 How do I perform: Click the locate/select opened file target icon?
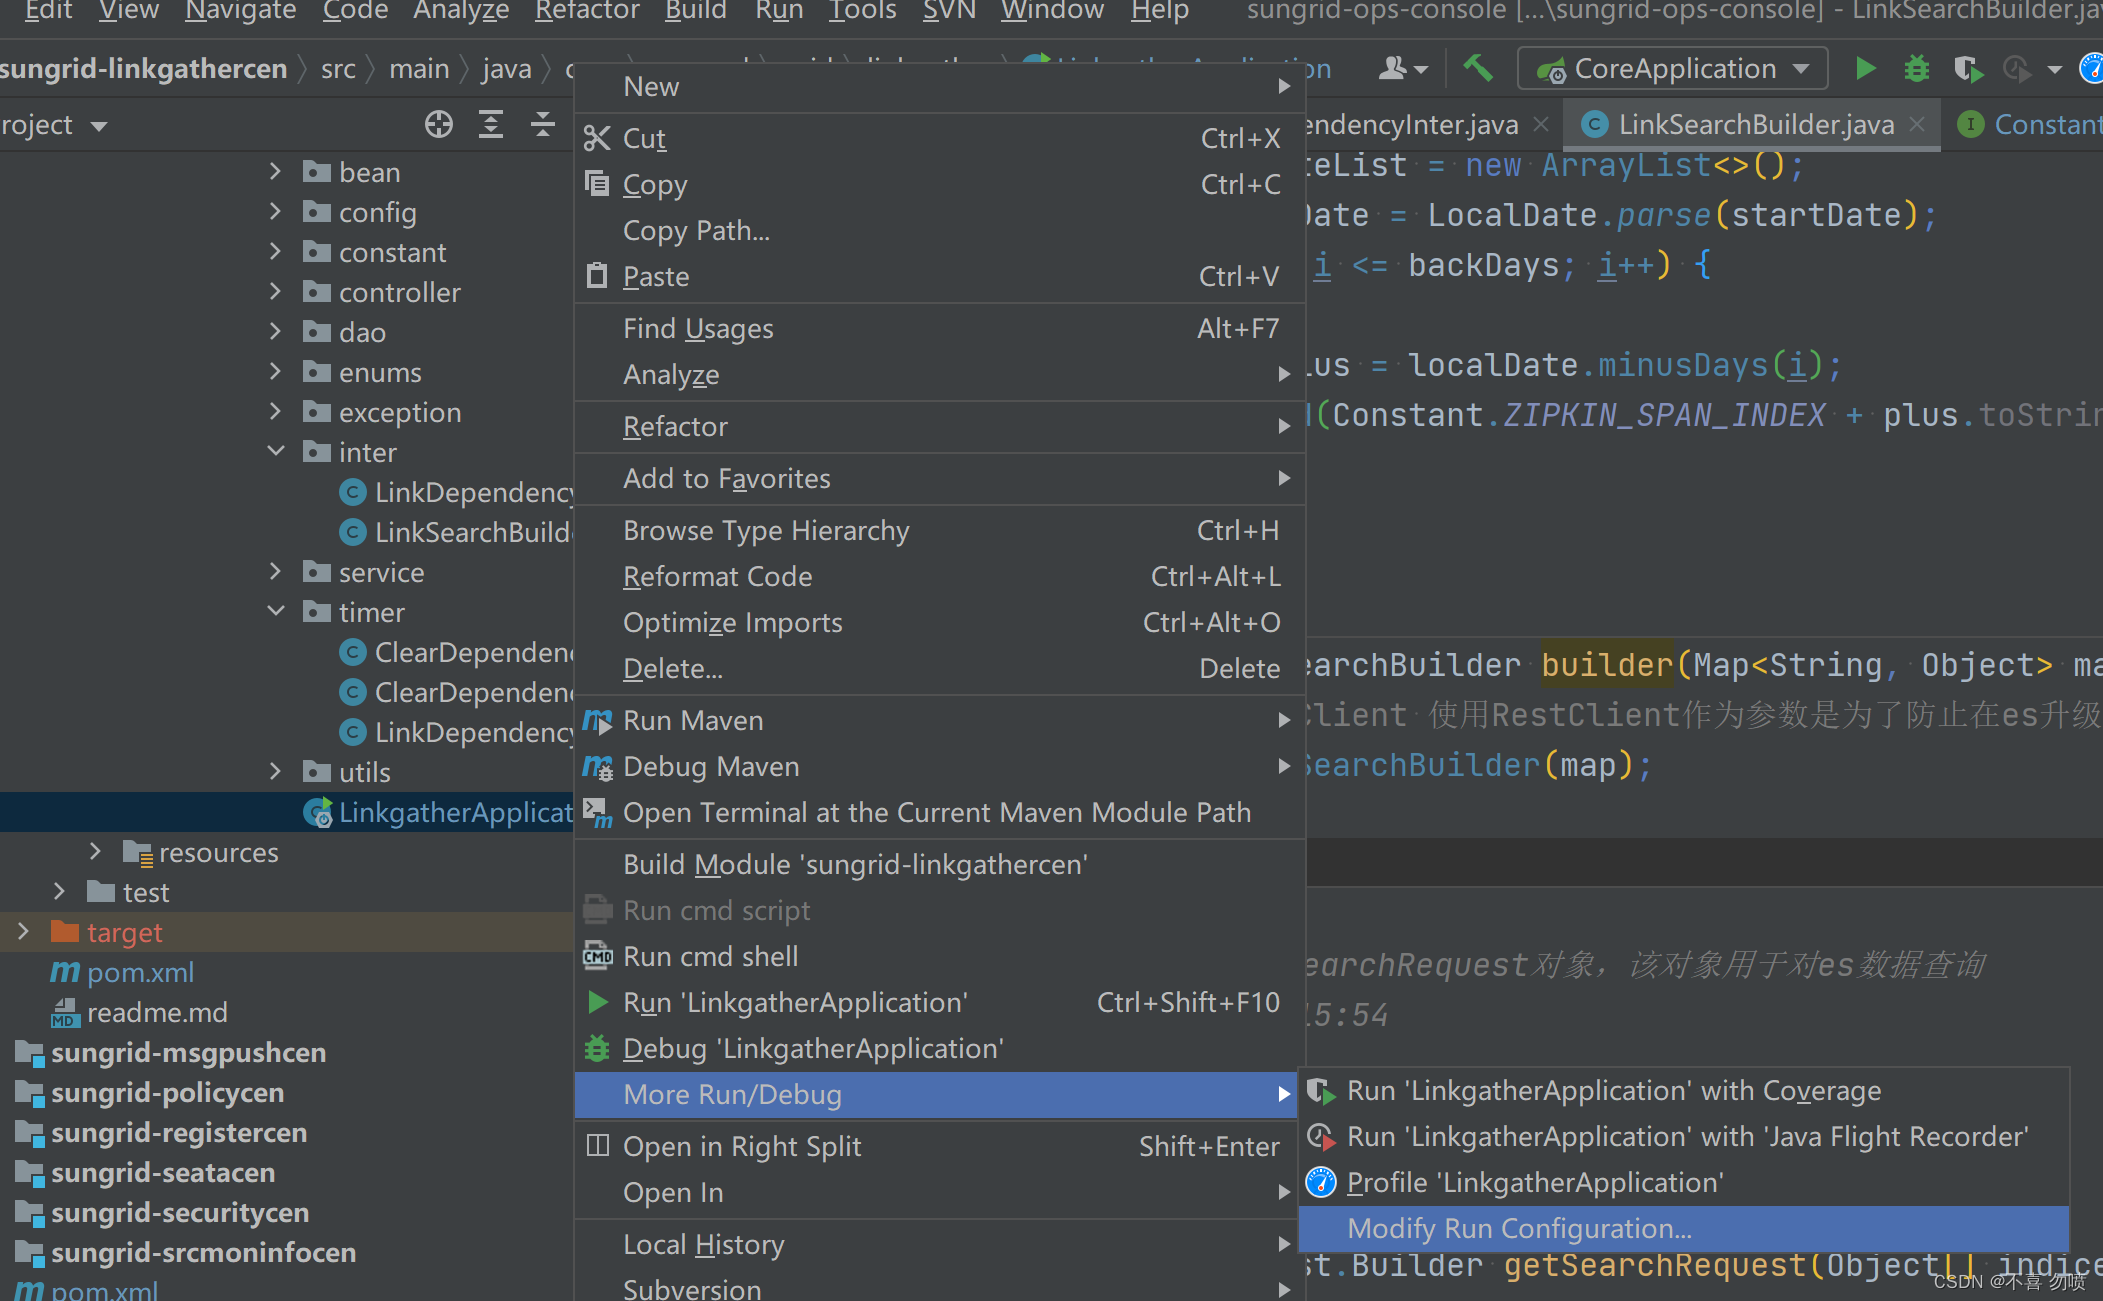pos(438,125)
